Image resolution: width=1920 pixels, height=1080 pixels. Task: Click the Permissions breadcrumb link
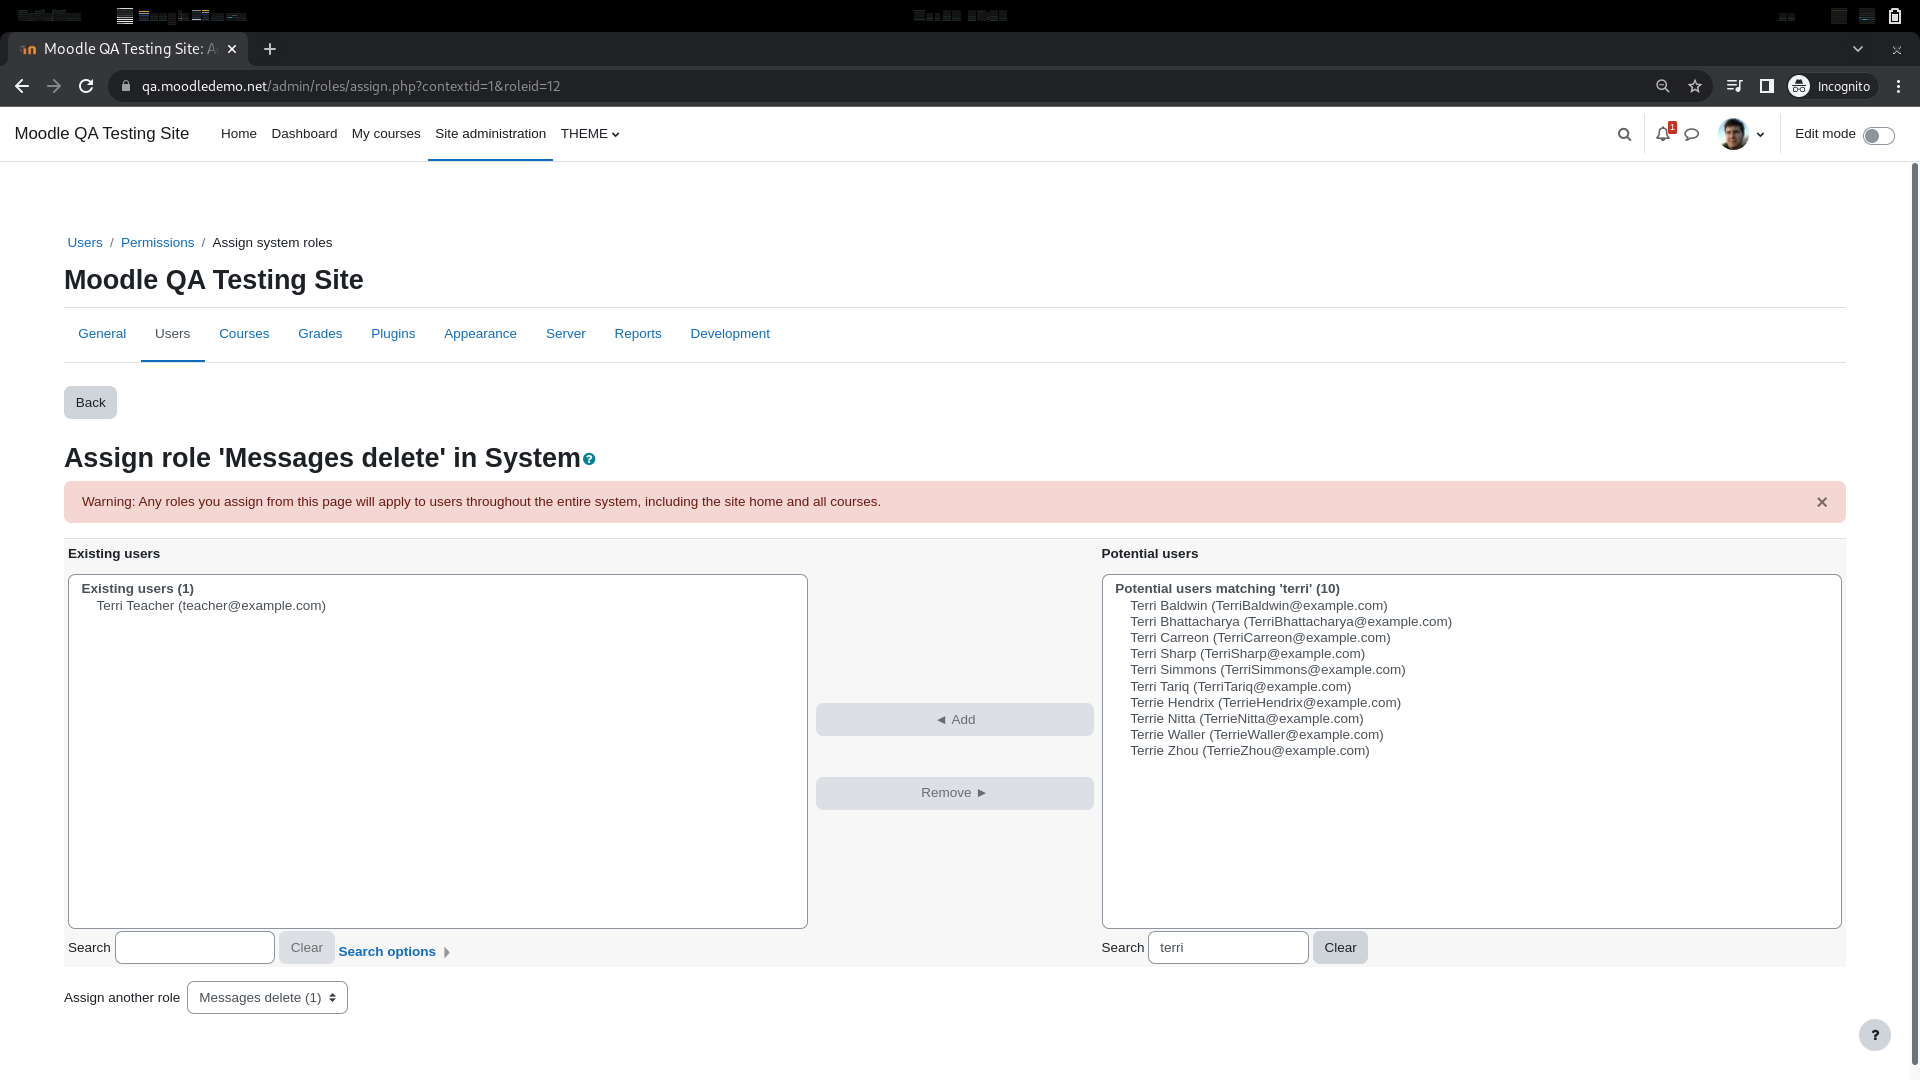(157, 243)
